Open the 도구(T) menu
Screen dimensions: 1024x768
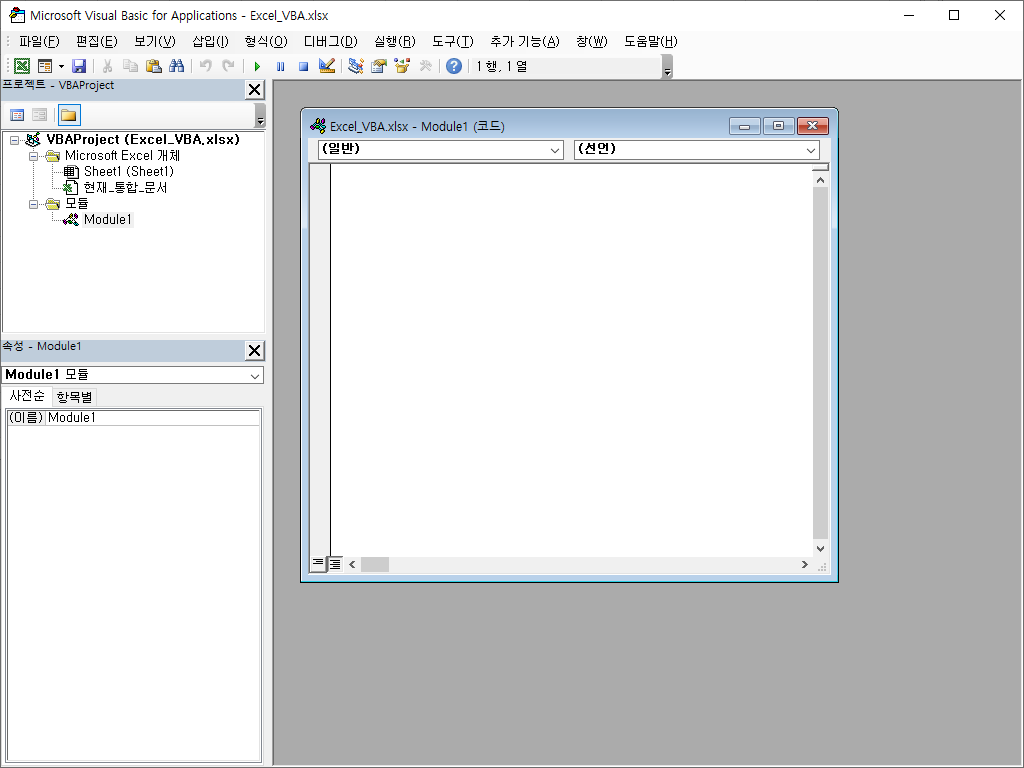coord(453,41)
